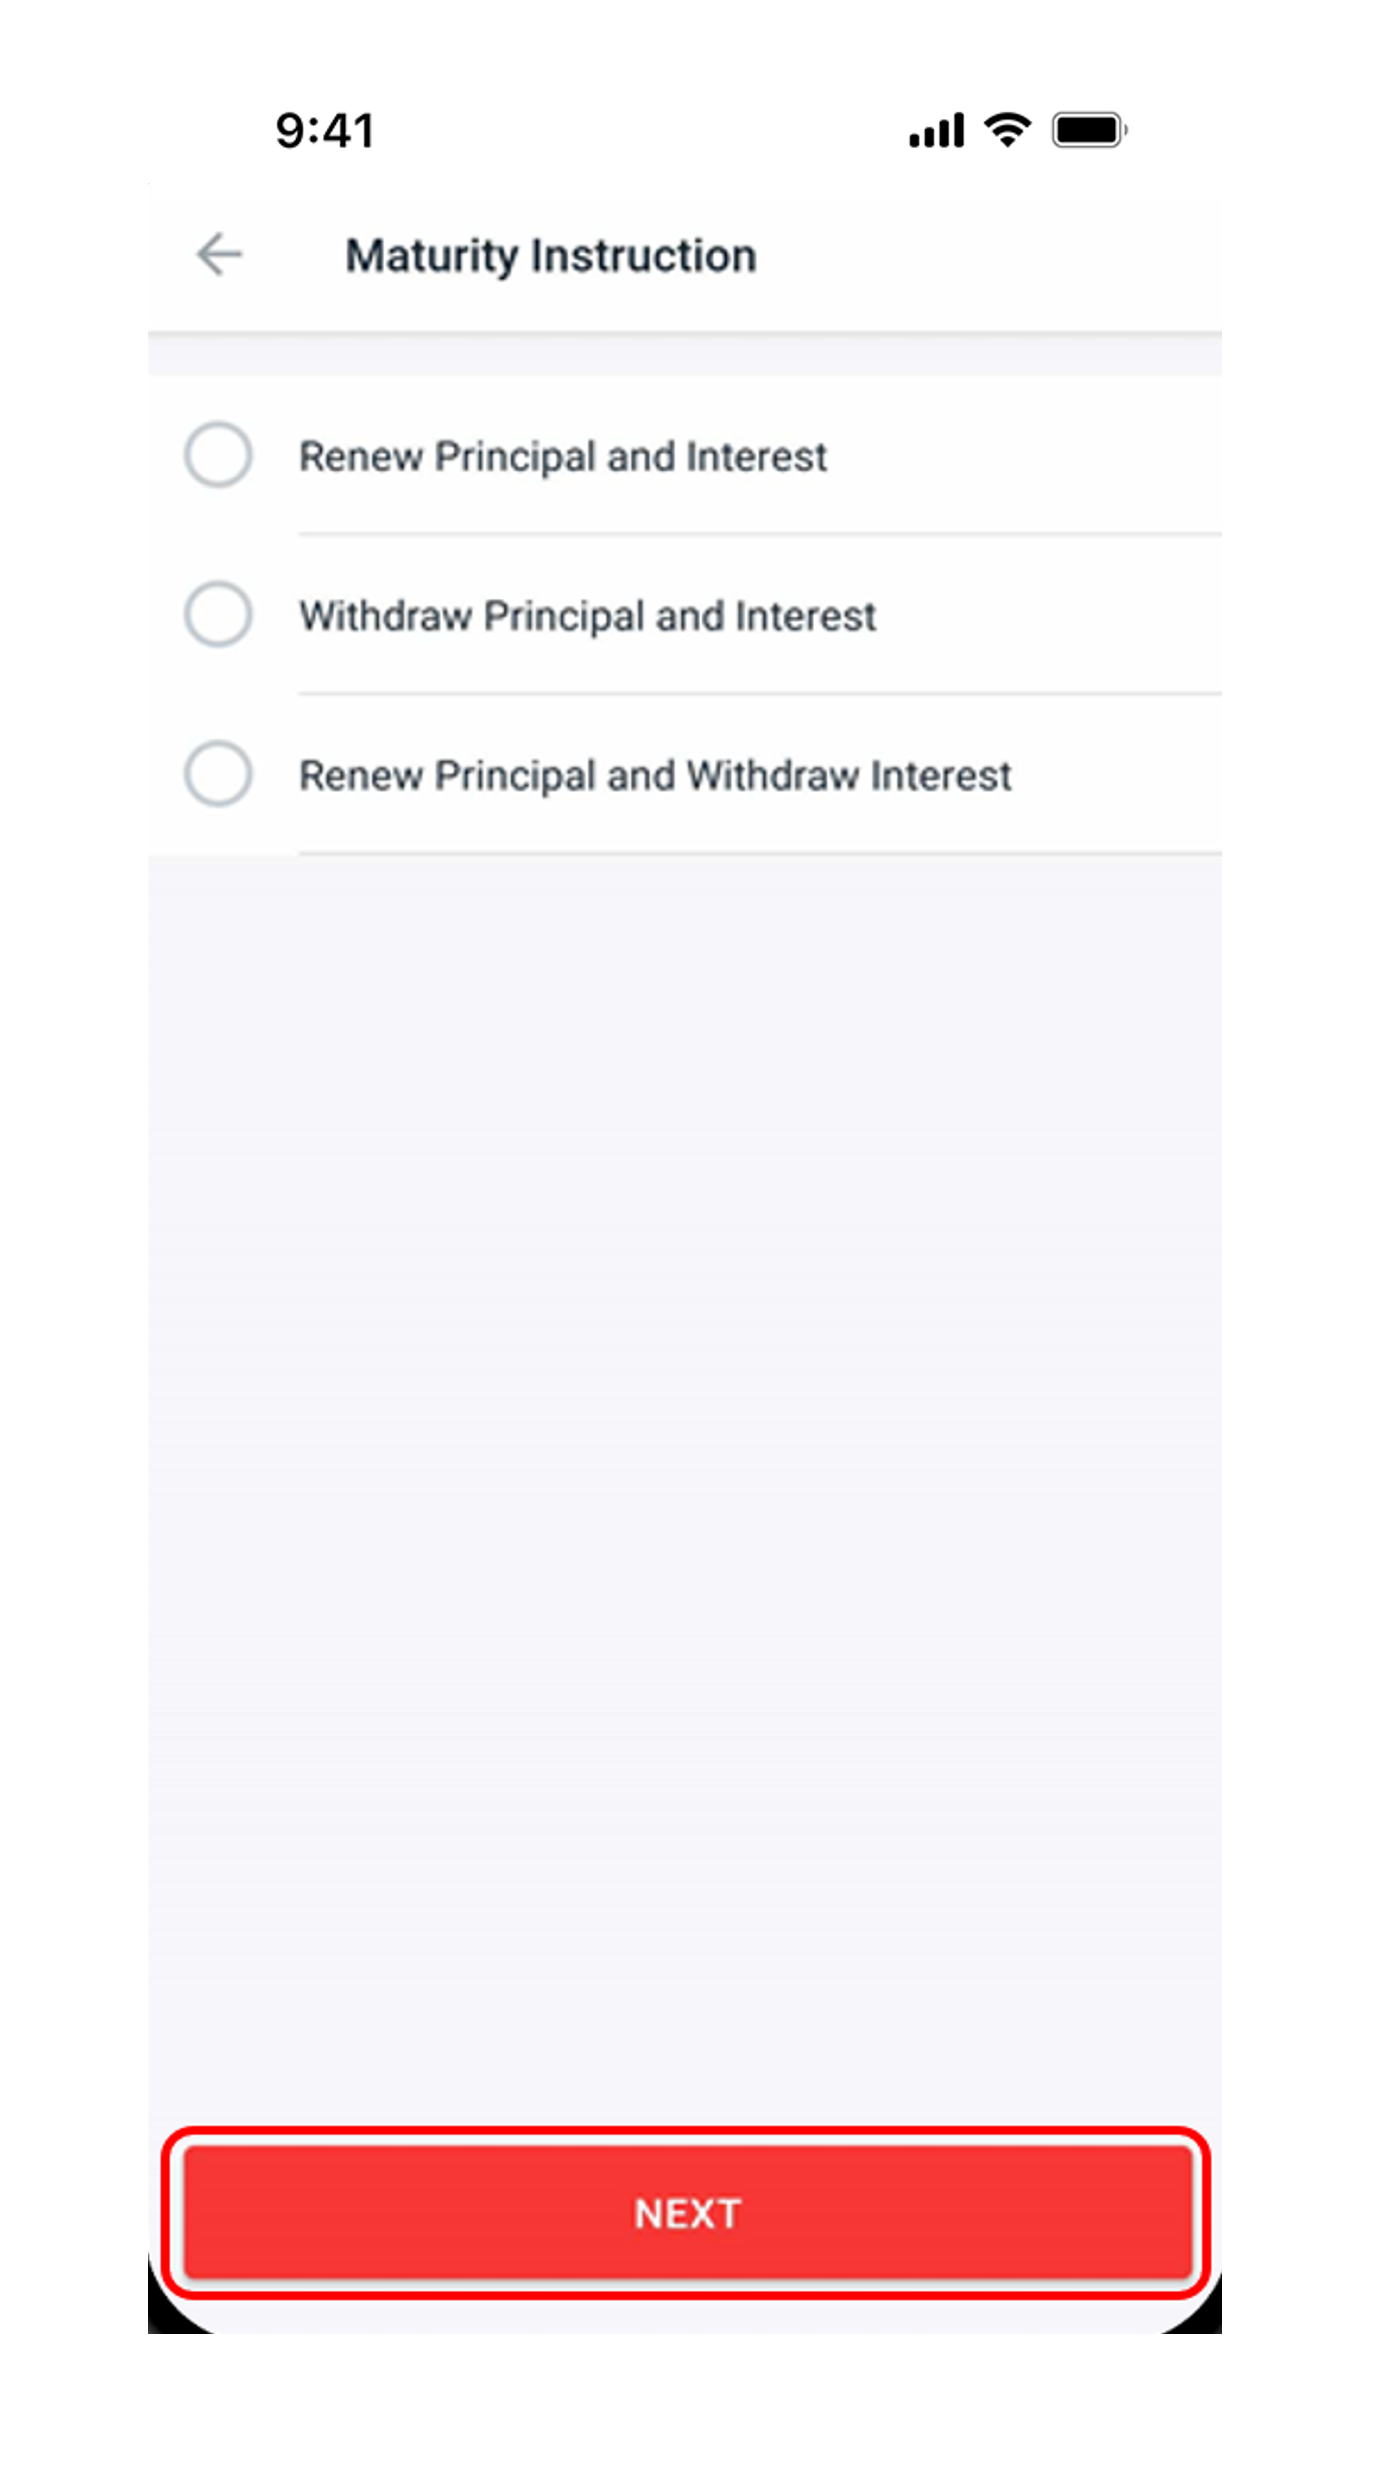
Task: Click the white NEXT text inside the red button
Action: pos(688,2214)
